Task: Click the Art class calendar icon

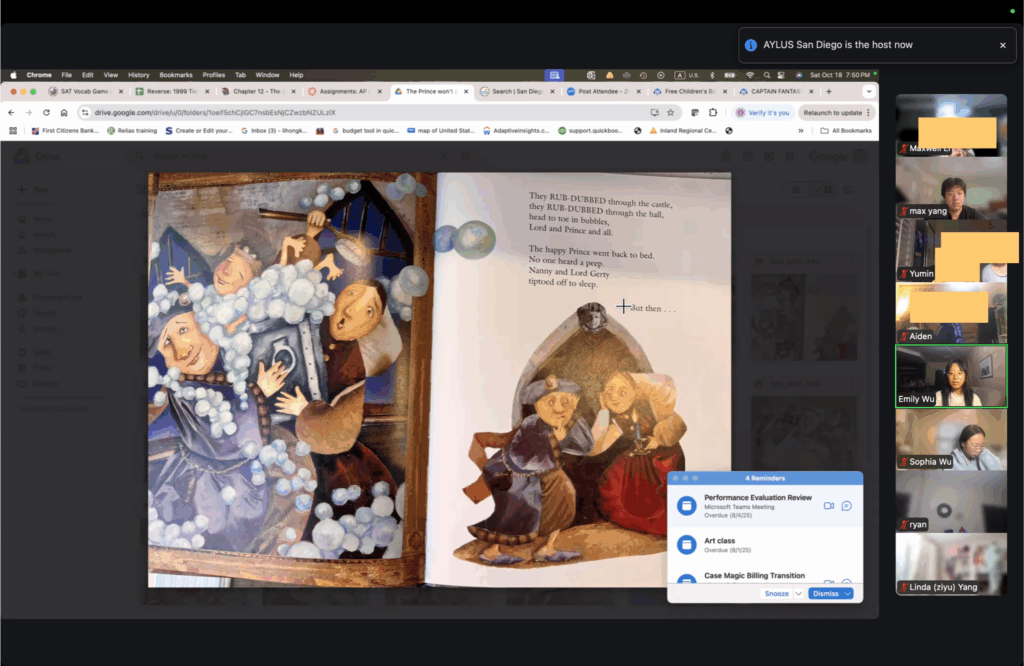Action: (686, 544)
